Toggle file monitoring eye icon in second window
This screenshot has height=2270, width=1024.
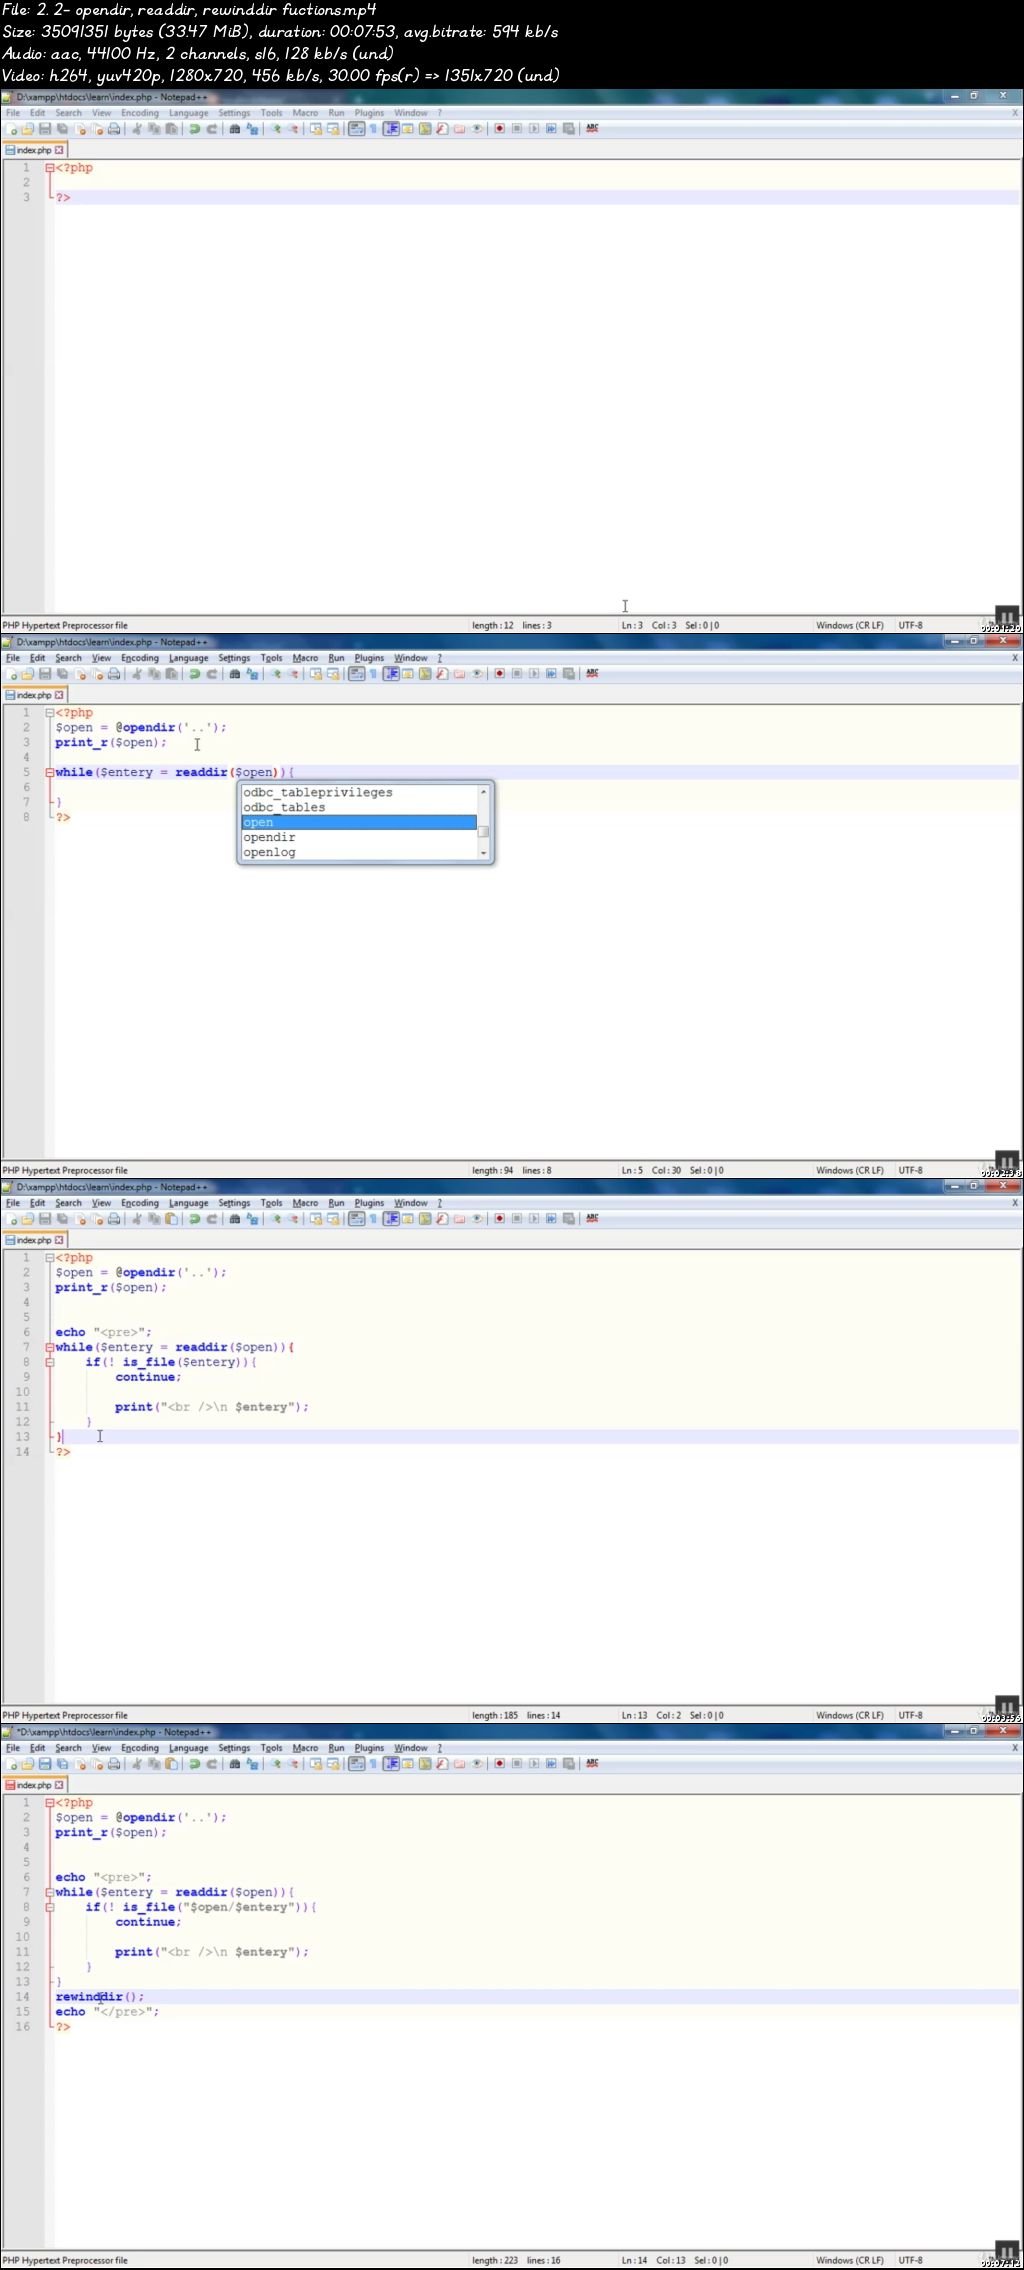pos(477,673)
